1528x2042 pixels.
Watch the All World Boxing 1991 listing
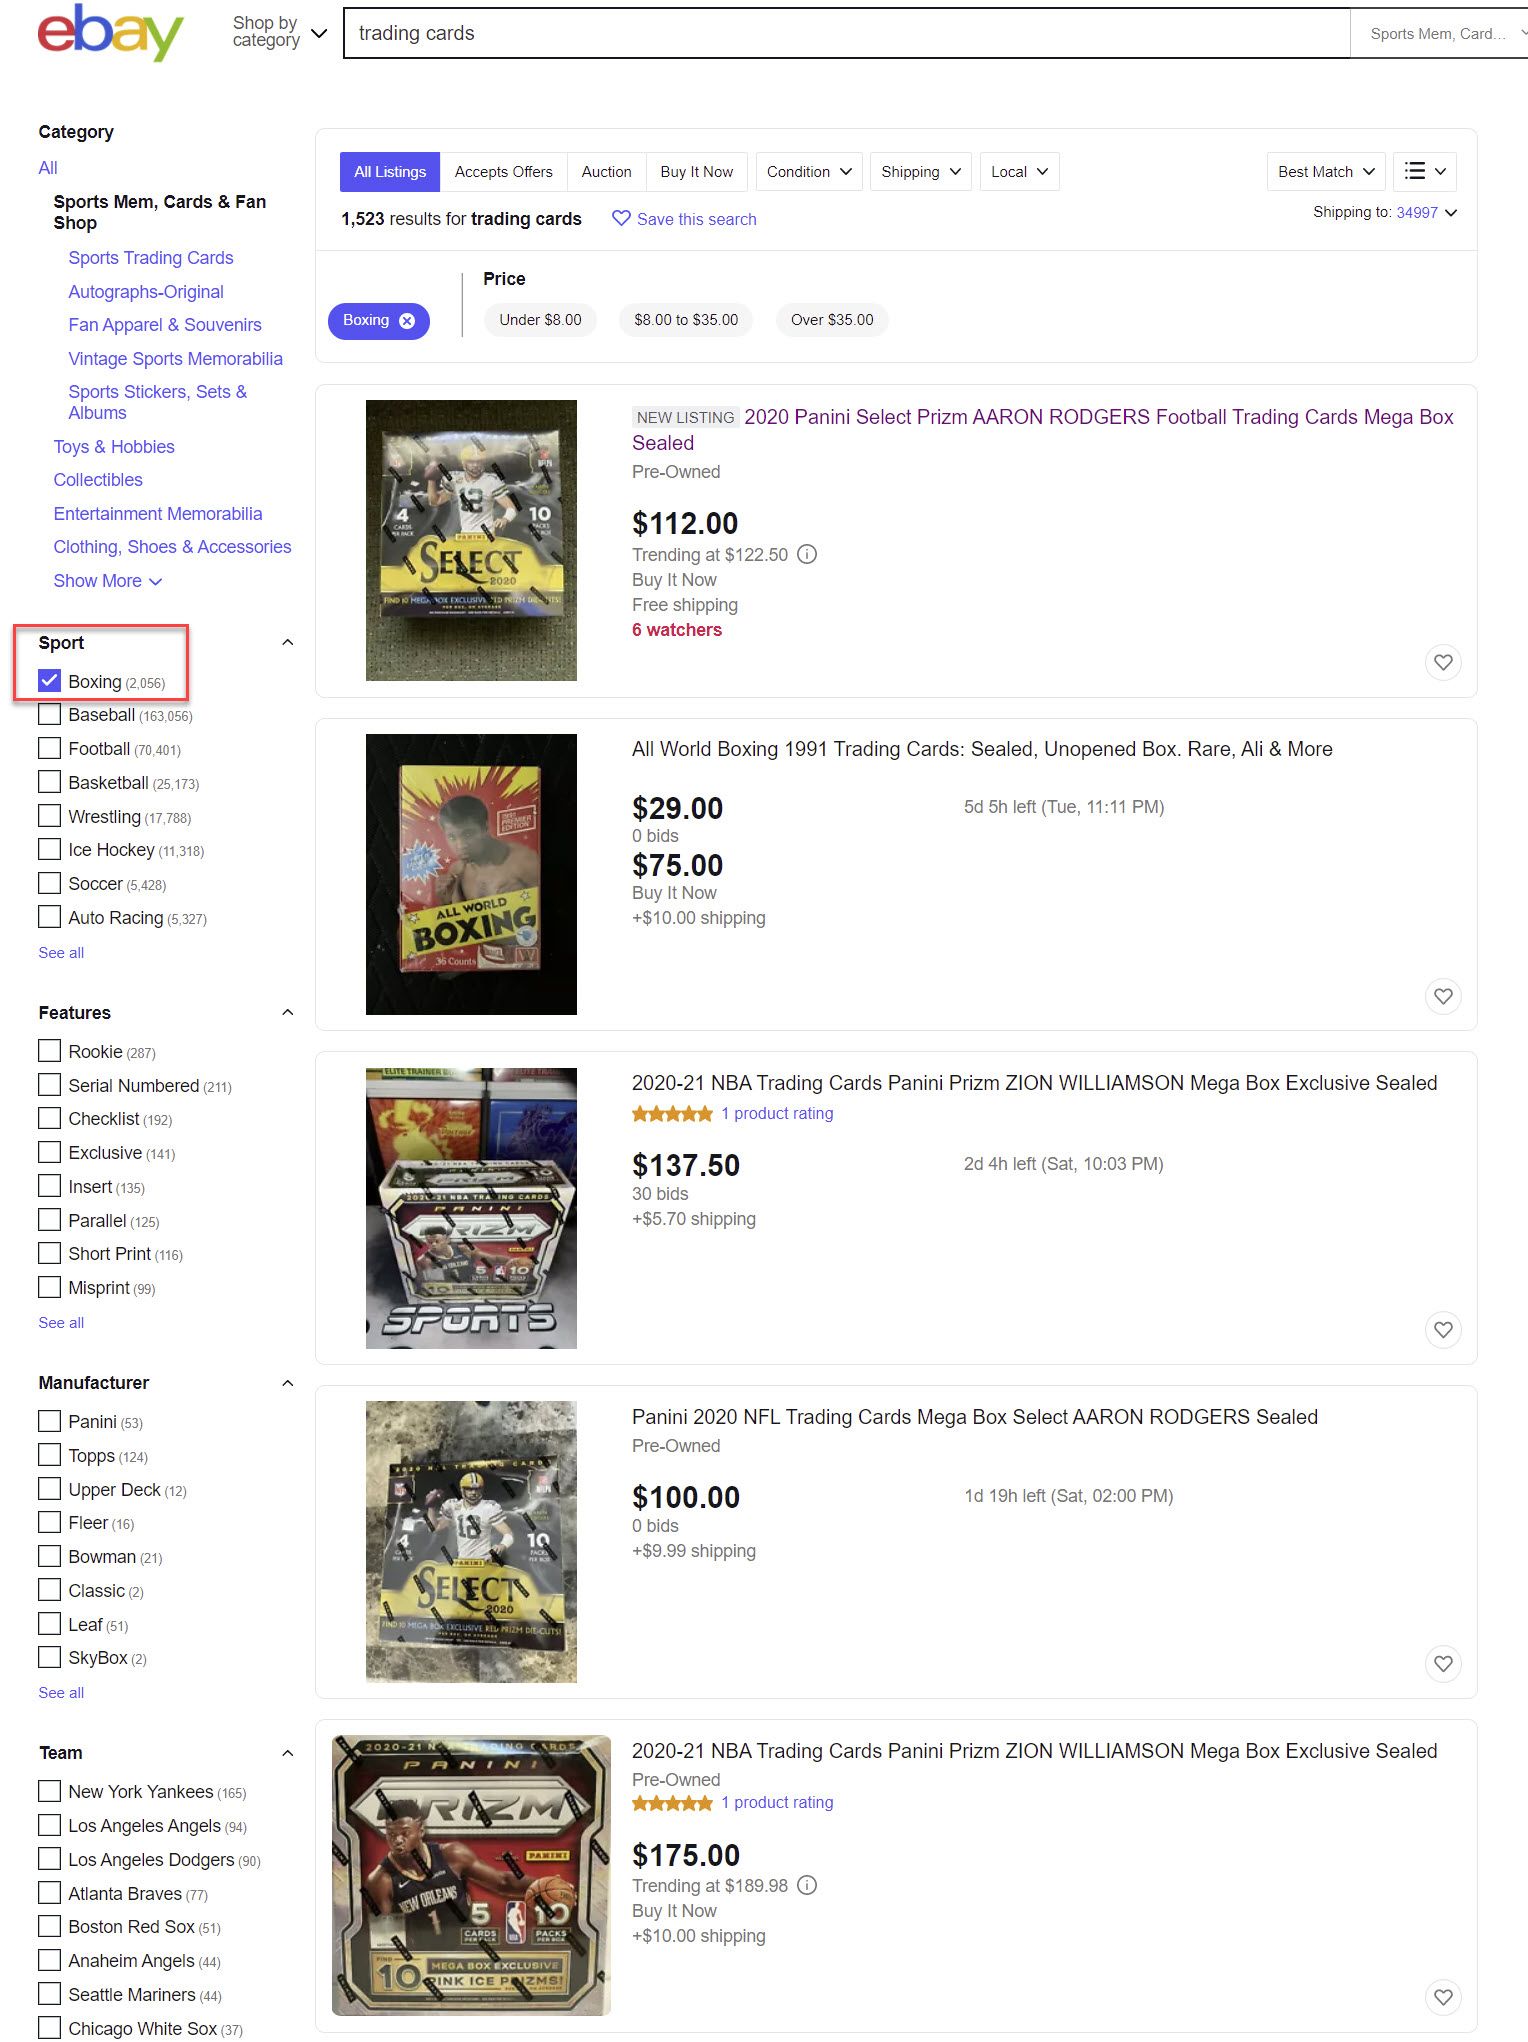coord(1443,996)
